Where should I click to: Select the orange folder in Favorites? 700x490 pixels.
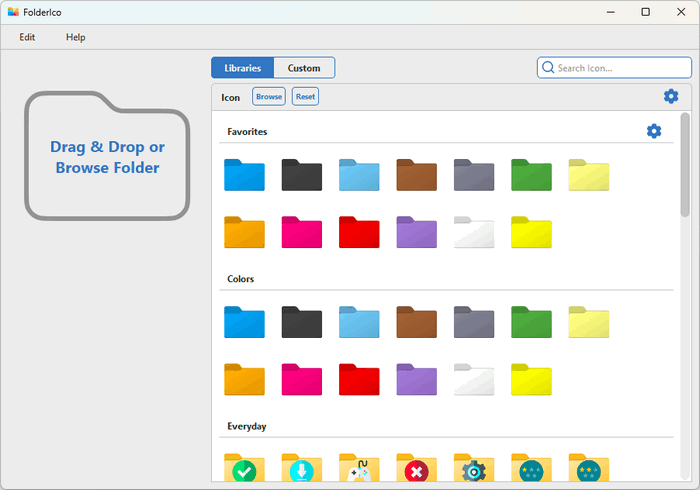tap(244, 232)
